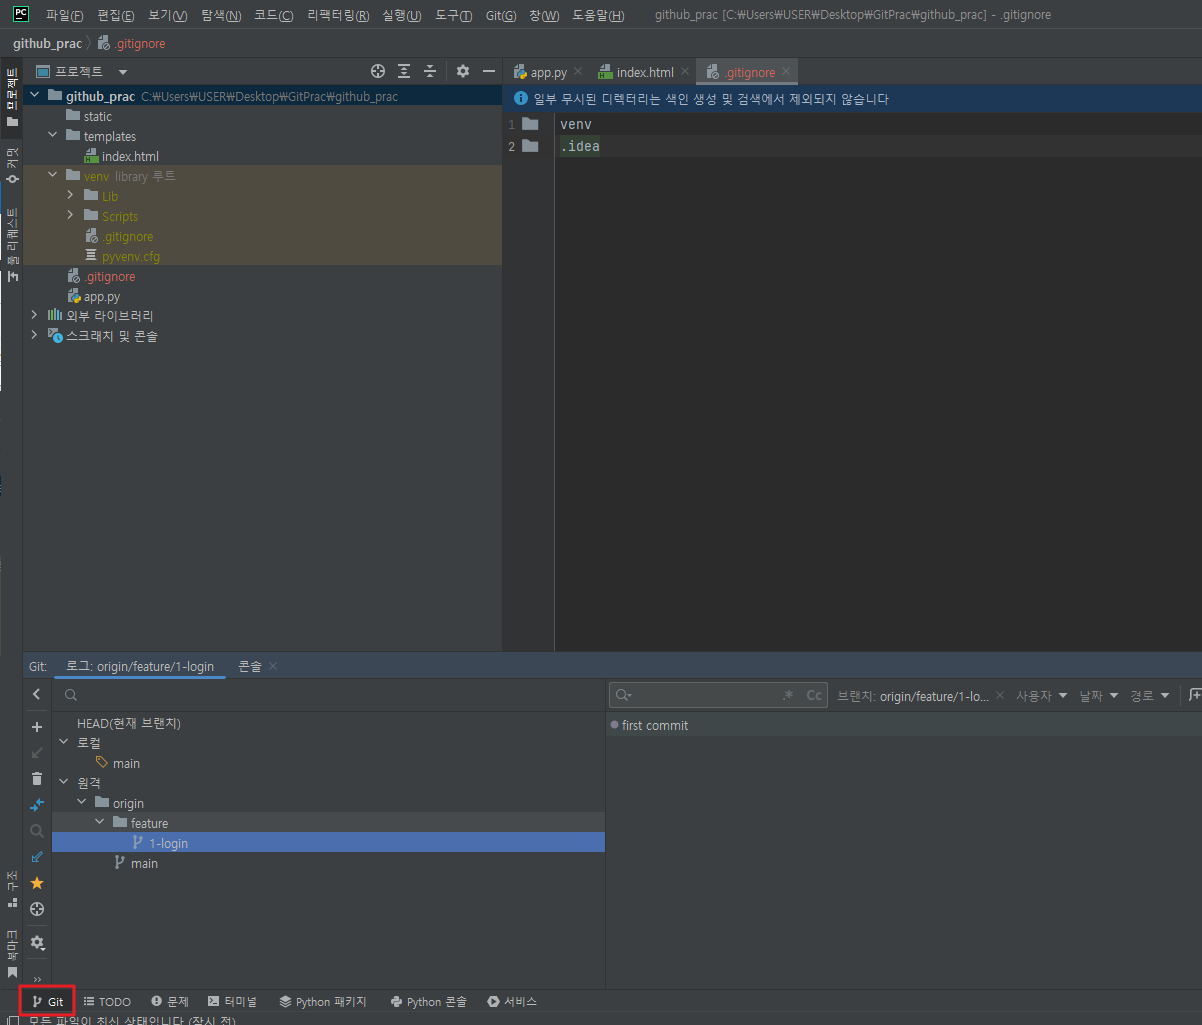
Task: Collapse Git branches pane with the back arrow
Action: (x=37, y=694)
